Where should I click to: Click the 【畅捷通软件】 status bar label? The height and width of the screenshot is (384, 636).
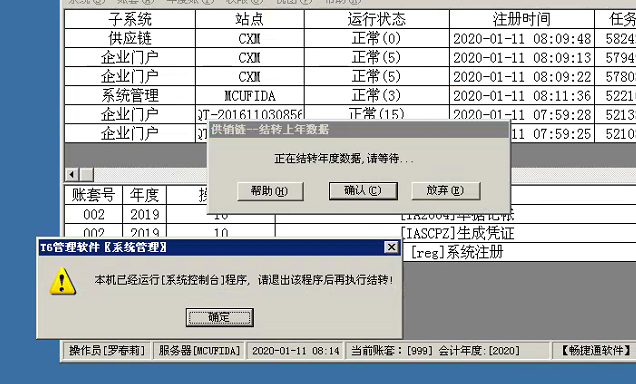(595, 350)
